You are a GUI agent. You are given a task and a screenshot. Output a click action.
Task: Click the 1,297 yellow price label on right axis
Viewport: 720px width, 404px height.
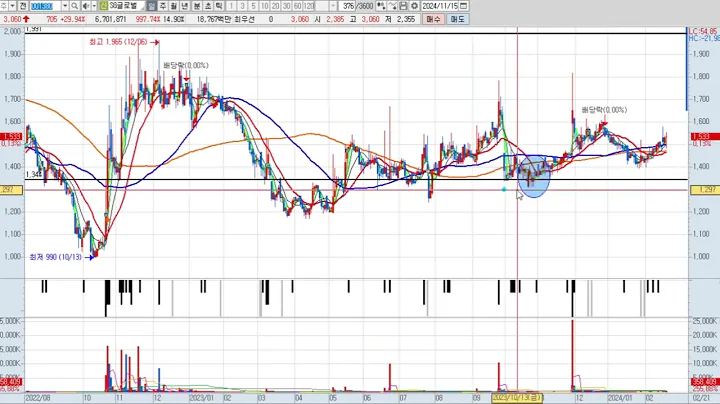[705, 190]
